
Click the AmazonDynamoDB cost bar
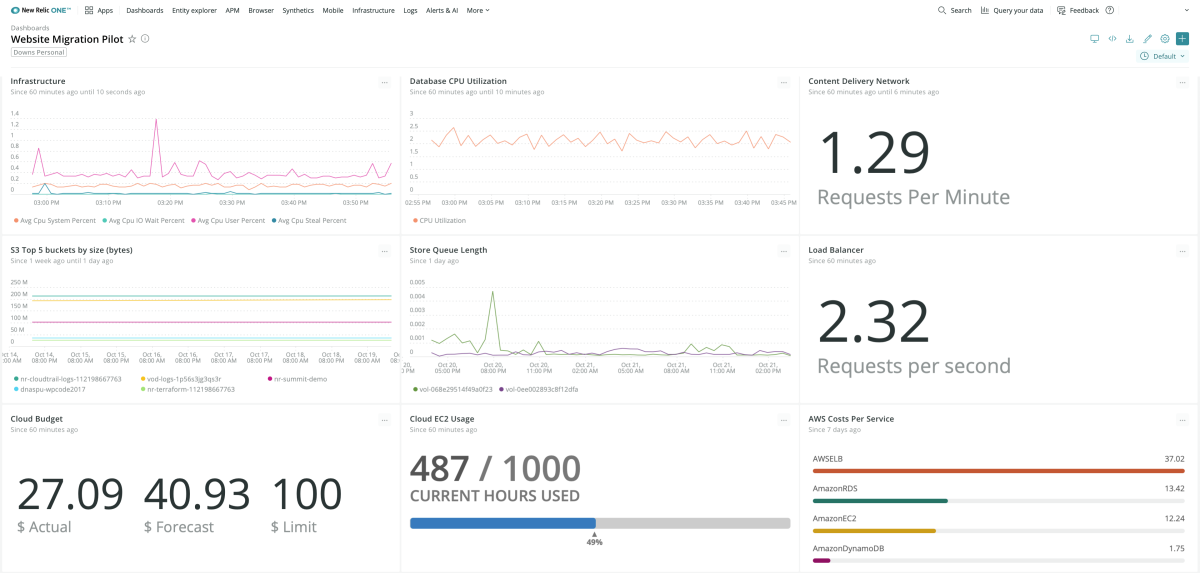[999, 560]
